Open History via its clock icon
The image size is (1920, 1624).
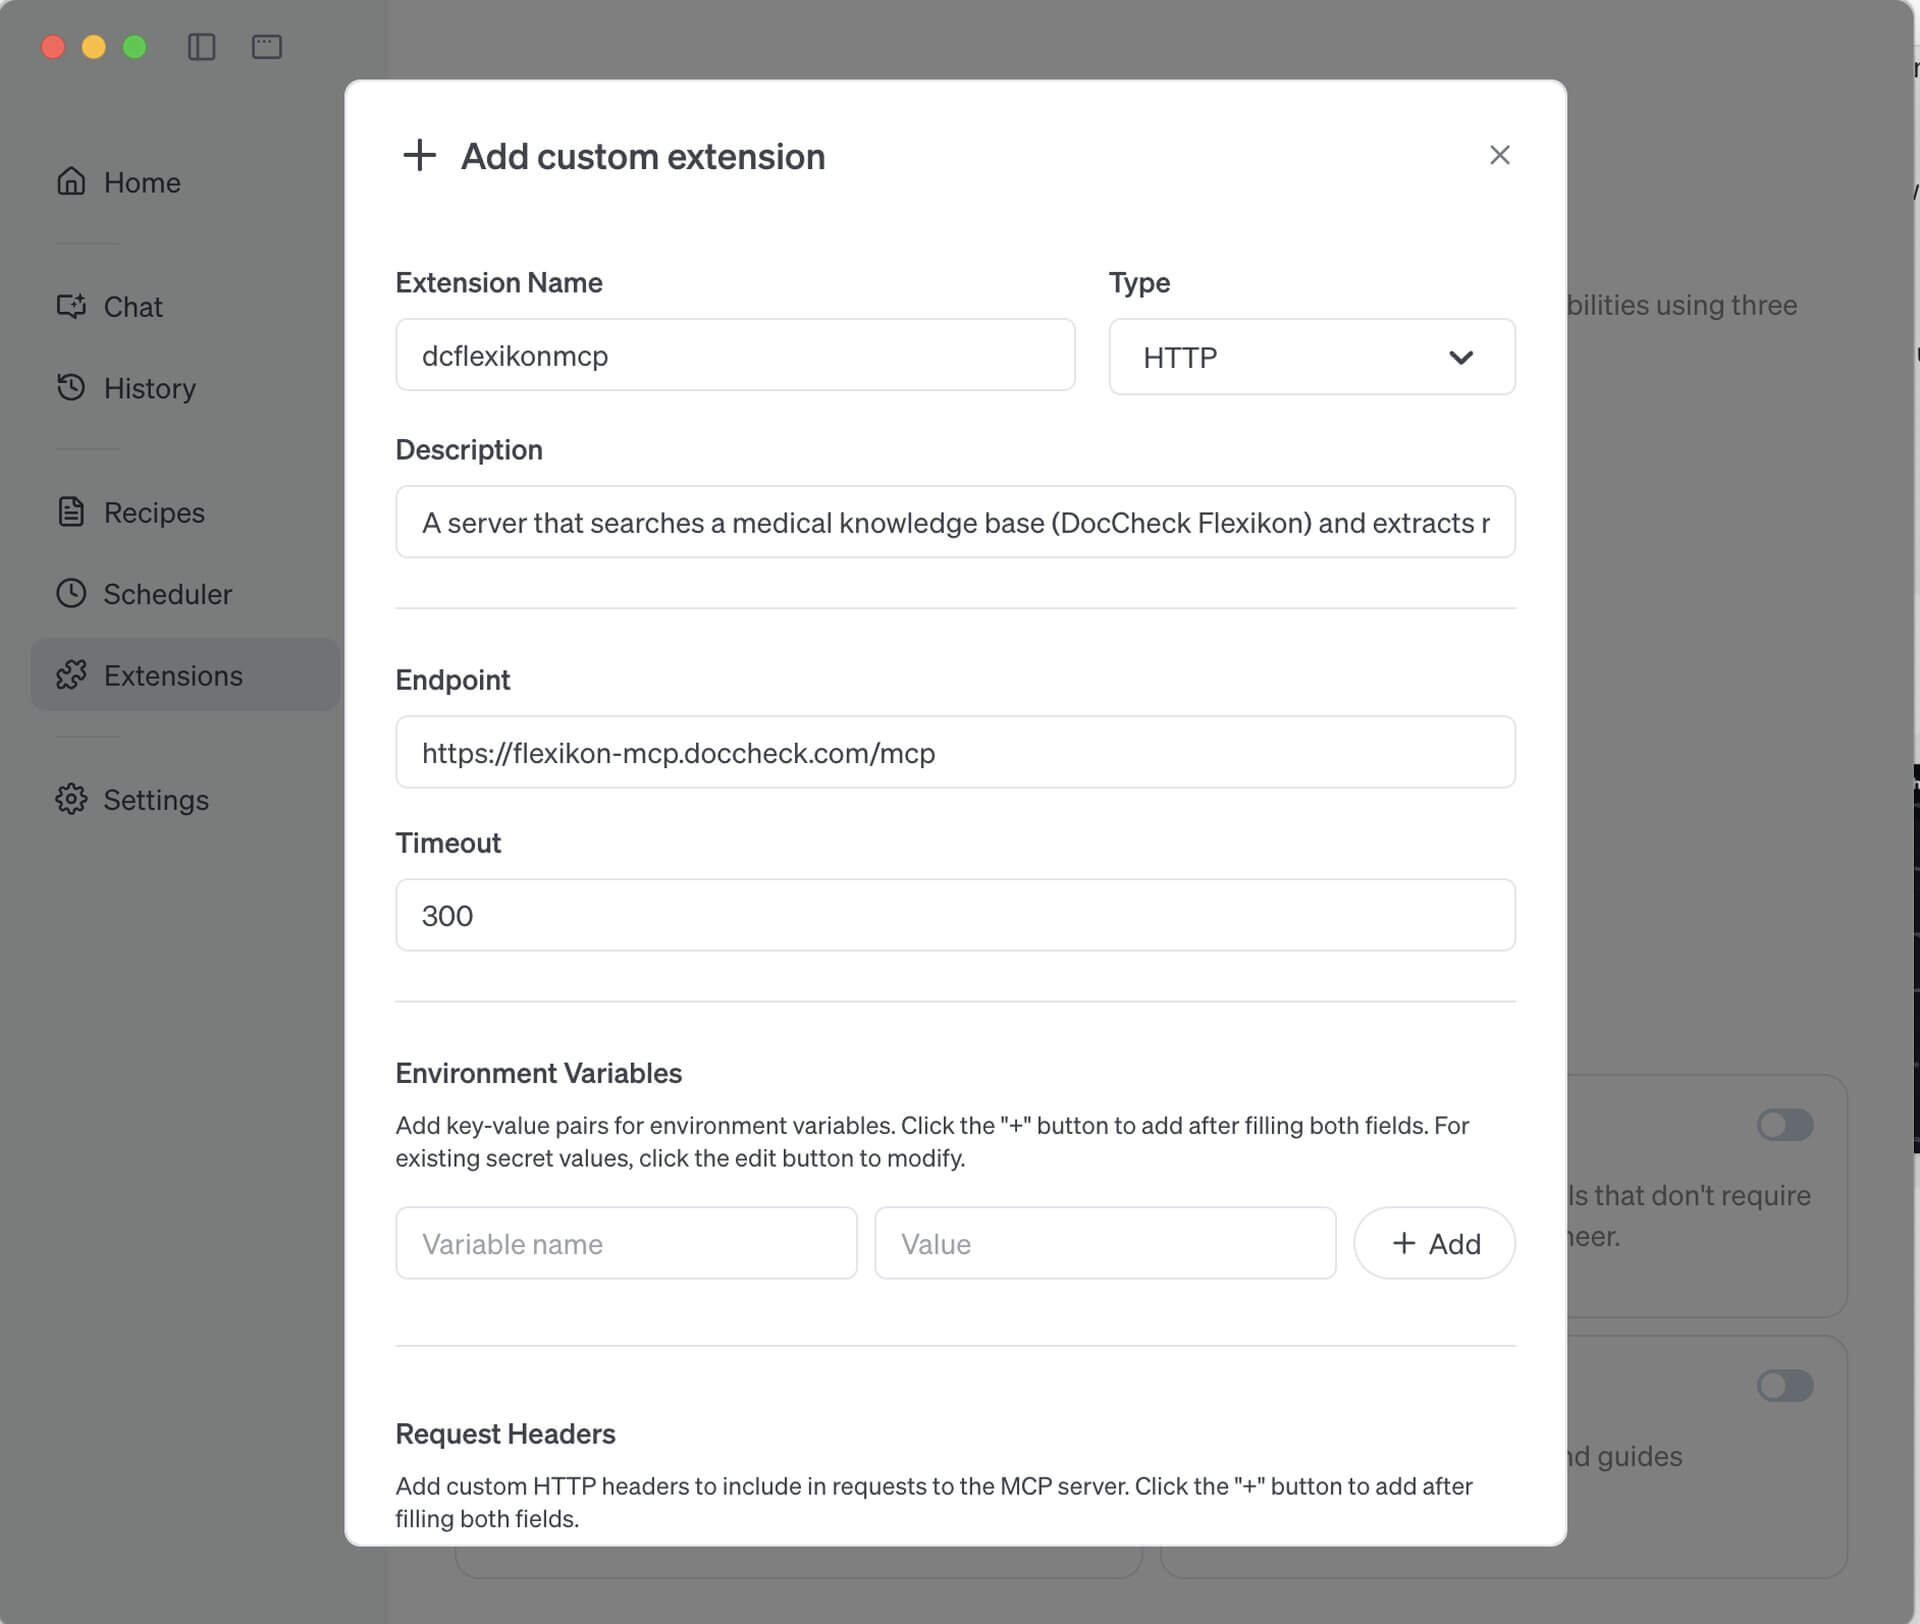(x=70, y=388)
